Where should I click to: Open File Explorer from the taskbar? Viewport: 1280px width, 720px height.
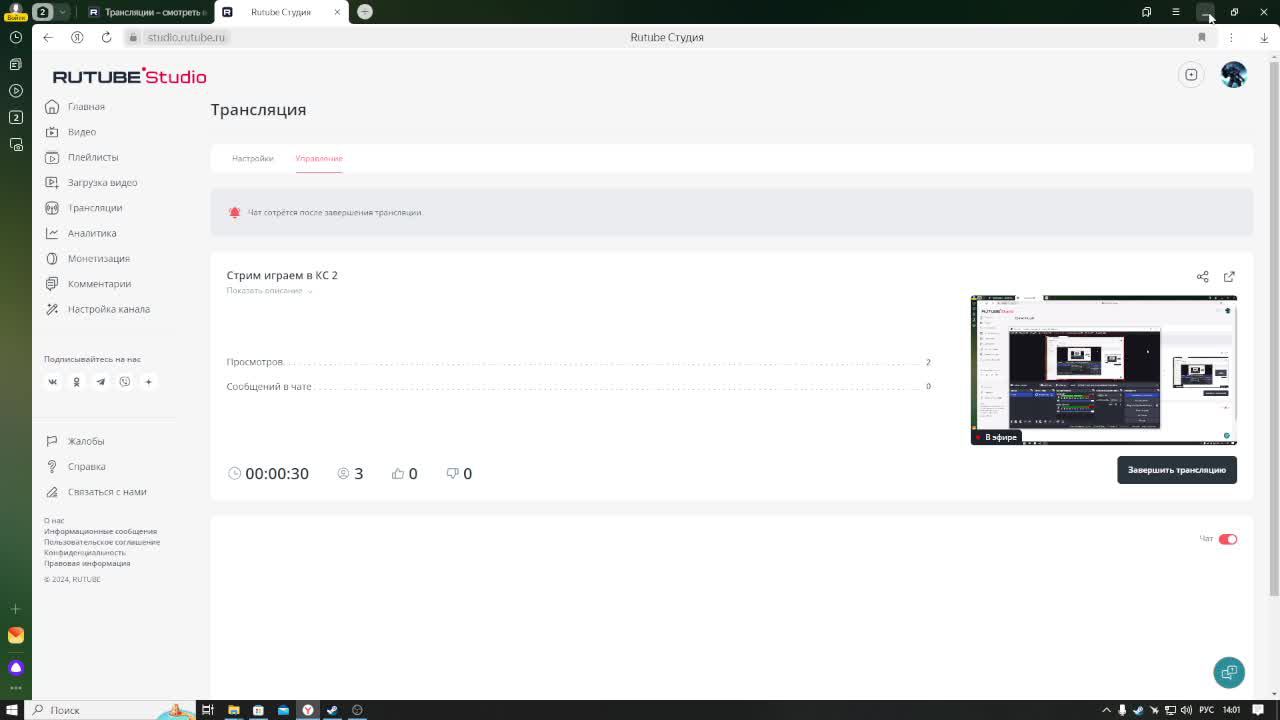pos(233,710)
